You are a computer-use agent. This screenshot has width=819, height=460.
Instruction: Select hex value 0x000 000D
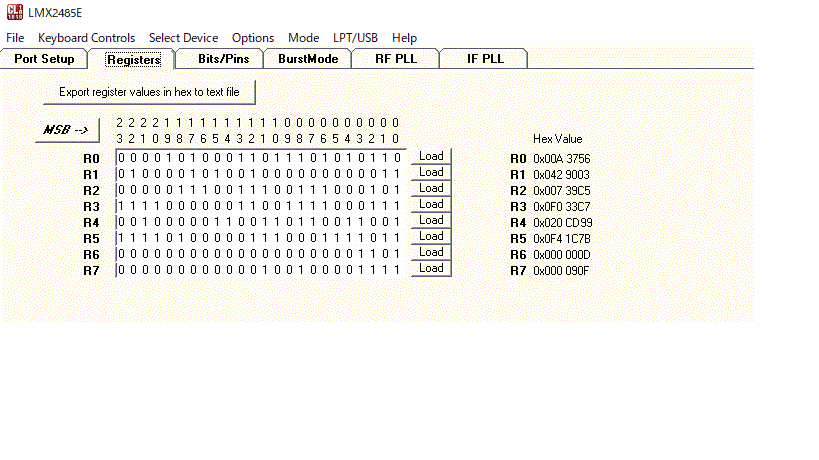pos(561,255)
